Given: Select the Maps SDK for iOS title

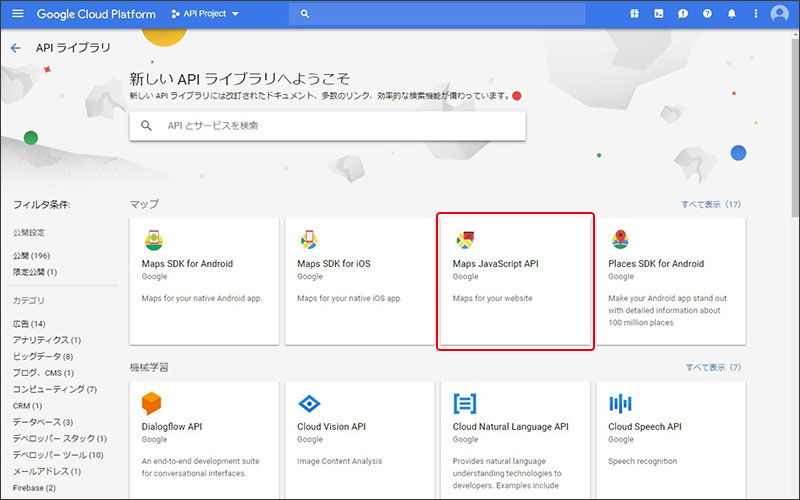Looking at the screenshot, I should coord(334,264).
